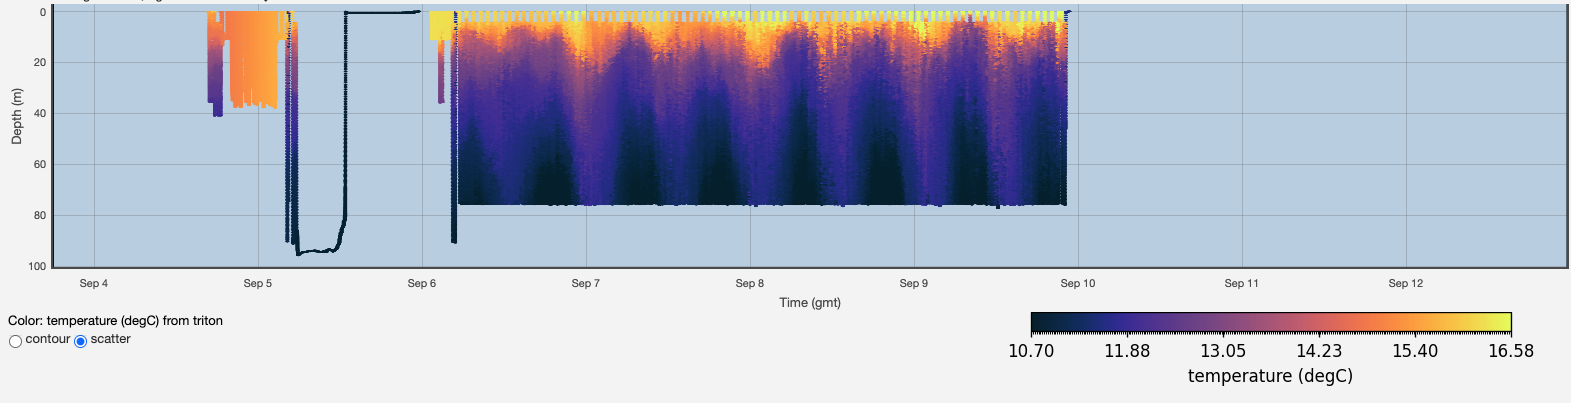
Task: Click the temperature color bar gradient
Action: click(1270, 322)
